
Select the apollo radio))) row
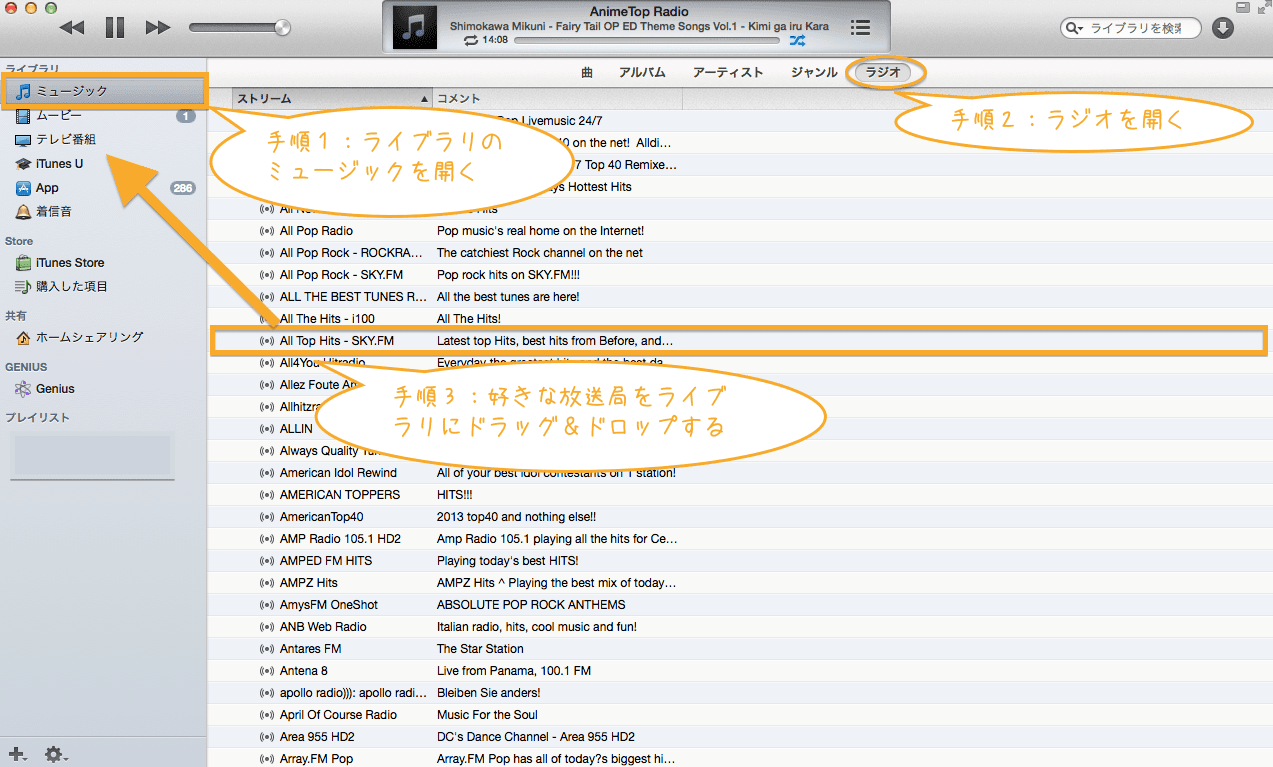coord(740,693)
